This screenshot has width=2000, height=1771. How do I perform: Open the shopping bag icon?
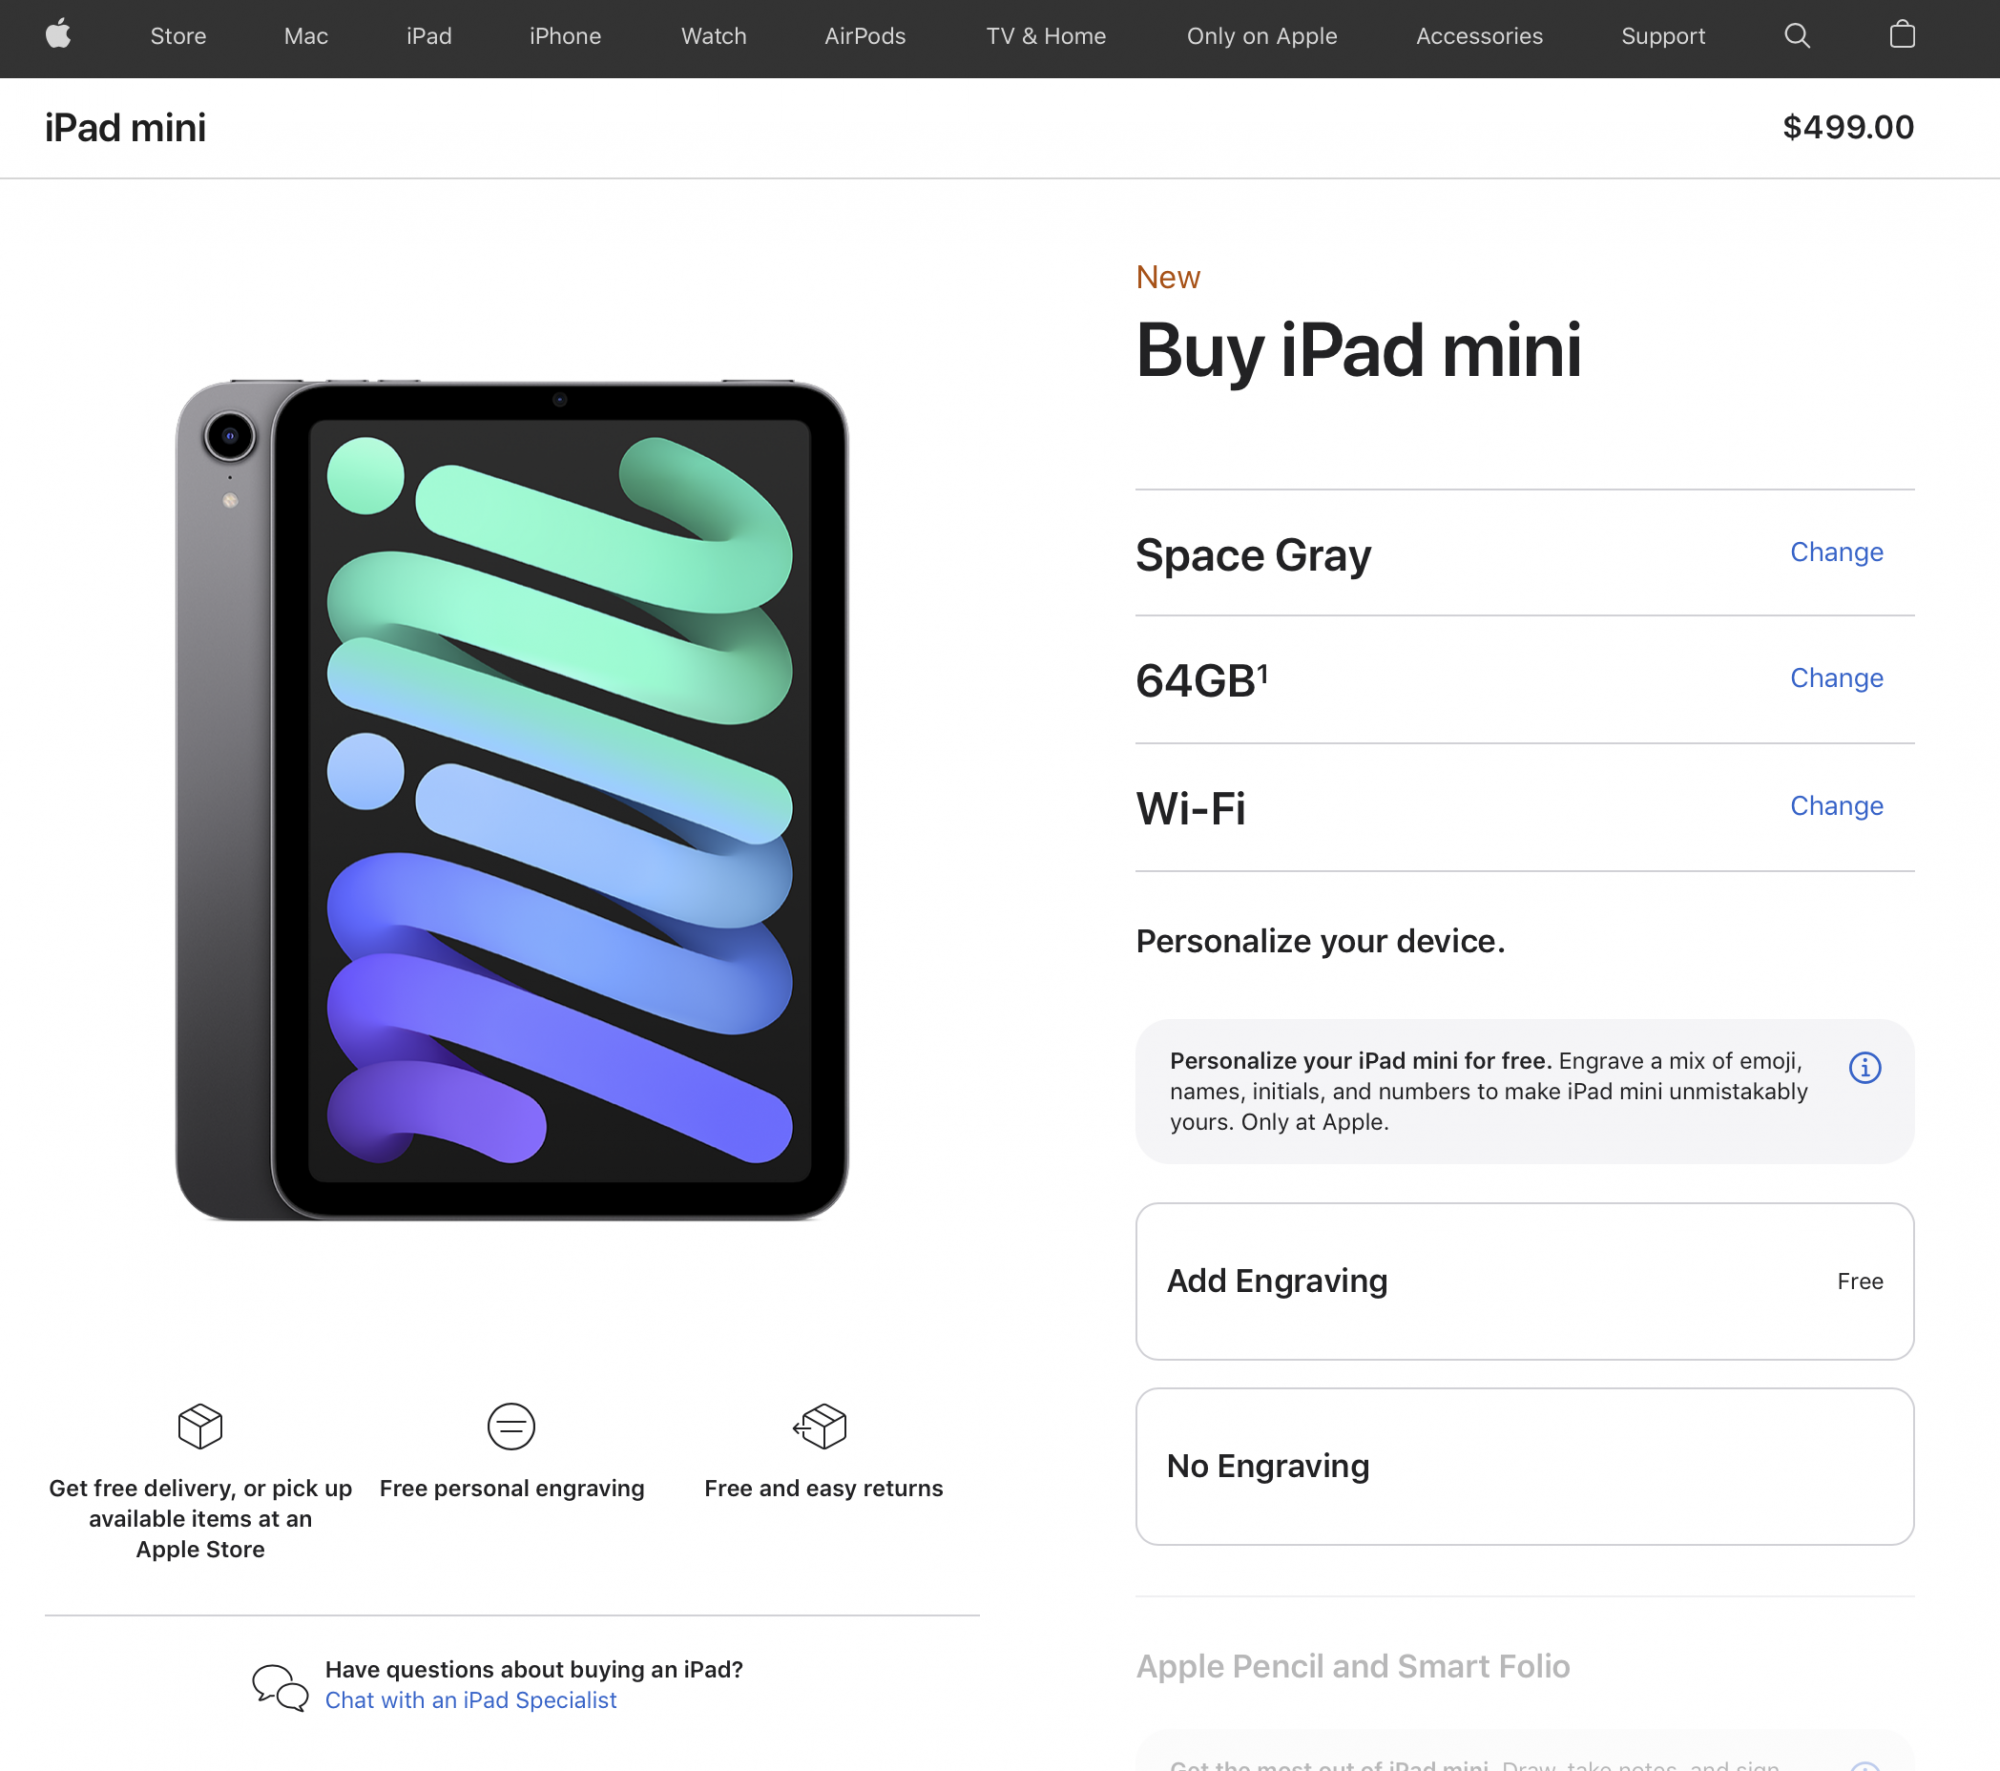[1902, 34]
